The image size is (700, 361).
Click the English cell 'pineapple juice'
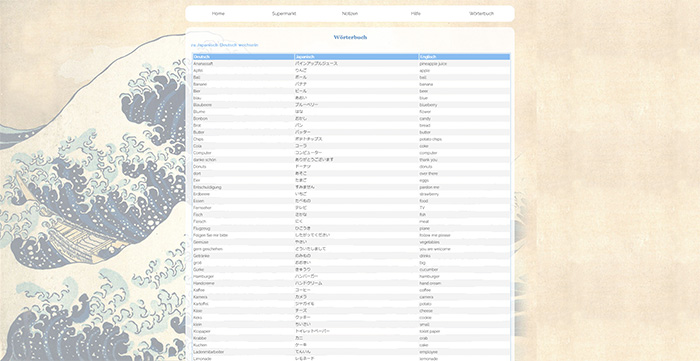pyautogui.click(x=433, y=64)
